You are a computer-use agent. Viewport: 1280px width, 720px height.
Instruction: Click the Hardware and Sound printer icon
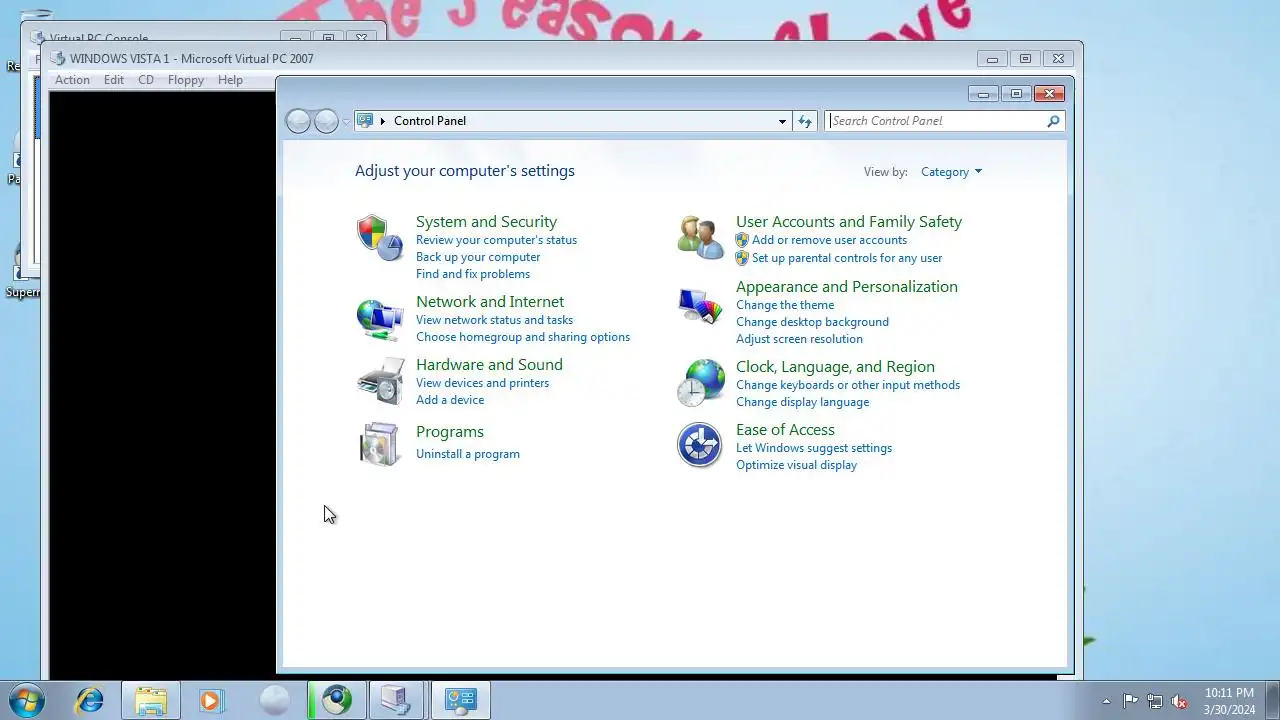pyautogui.click(x=380, y=381)
